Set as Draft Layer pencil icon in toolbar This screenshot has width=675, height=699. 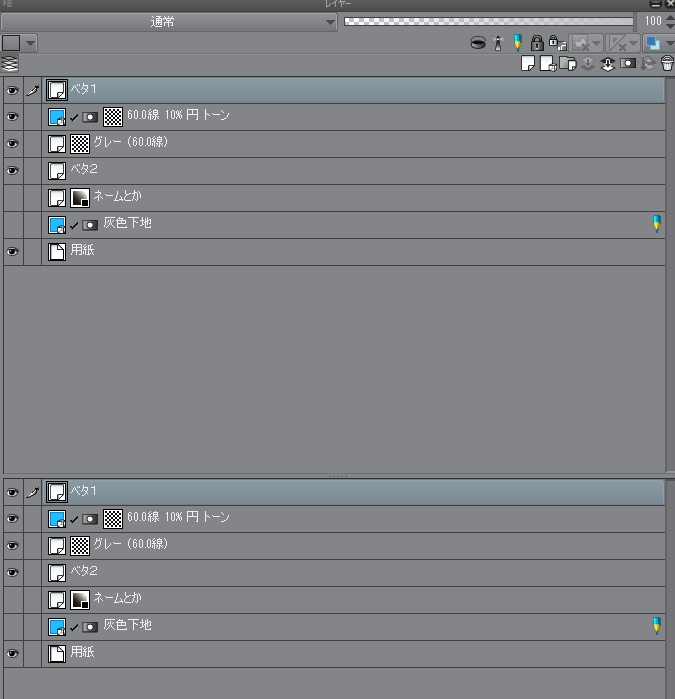[x=518, y=43]
